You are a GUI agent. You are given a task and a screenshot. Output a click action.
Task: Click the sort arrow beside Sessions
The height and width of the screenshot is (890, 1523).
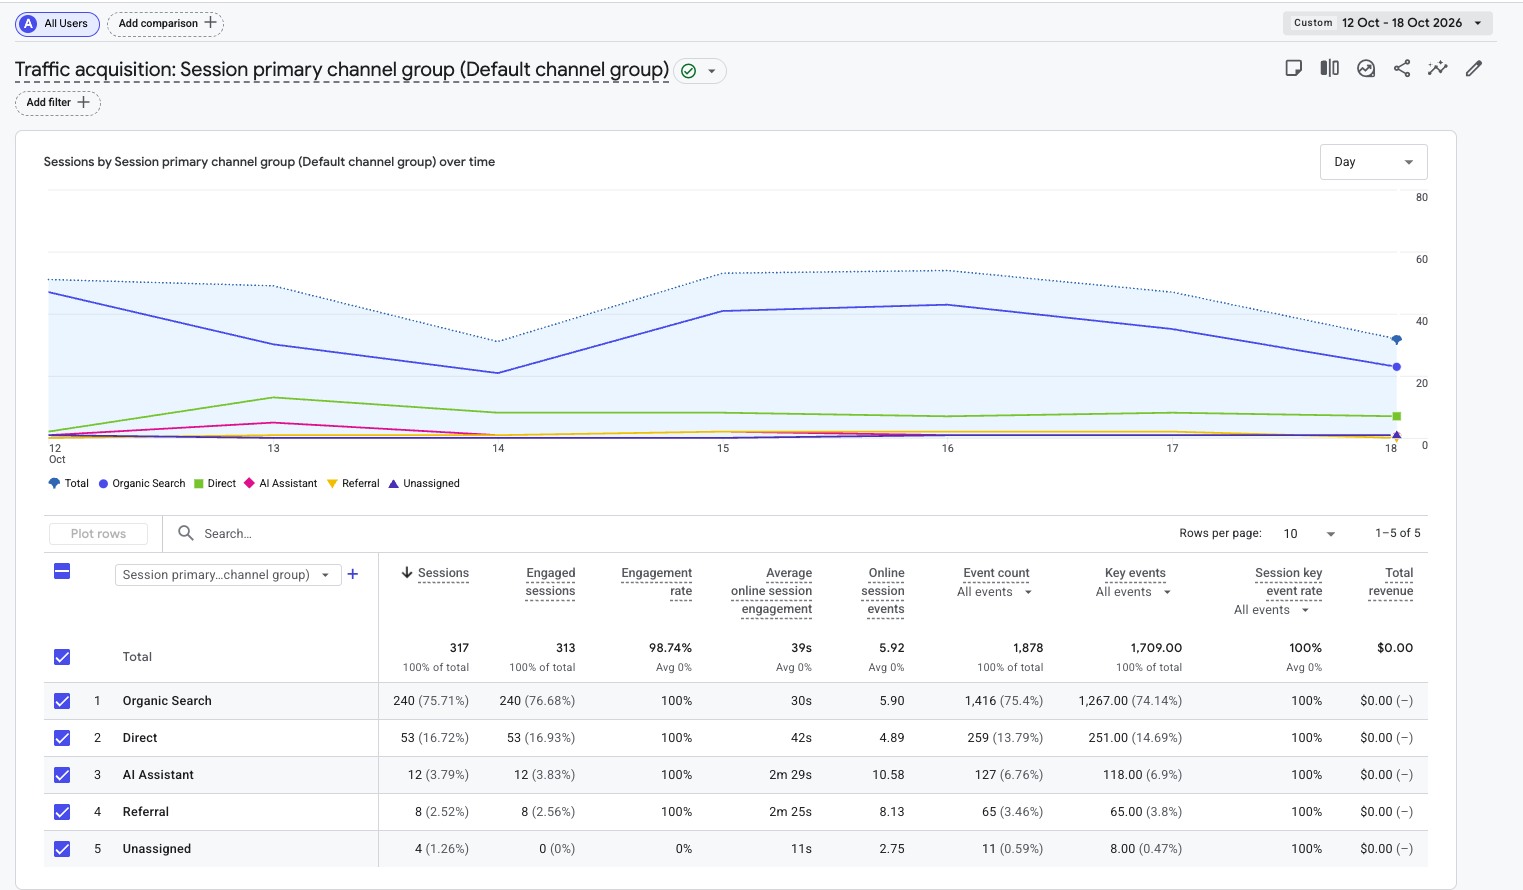point(407,573)
